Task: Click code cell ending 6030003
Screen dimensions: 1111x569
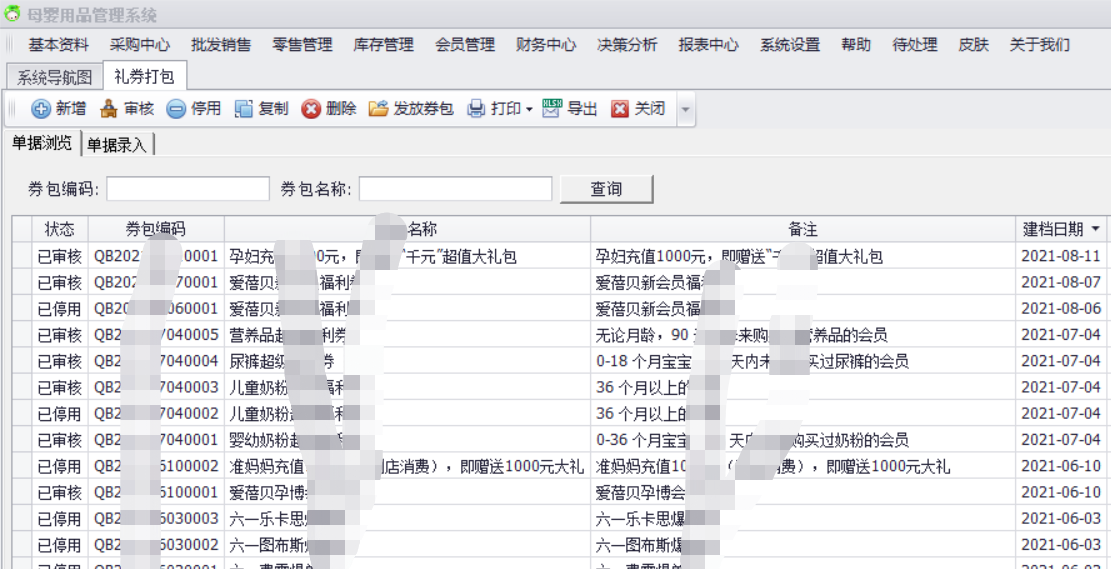Action: pyautogui.click(x=156, y=519)
